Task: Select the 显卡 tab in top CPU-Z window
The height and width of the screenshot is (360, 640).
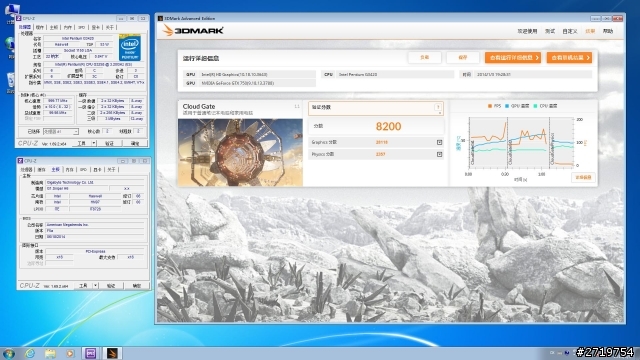Action: click(96, 27)
